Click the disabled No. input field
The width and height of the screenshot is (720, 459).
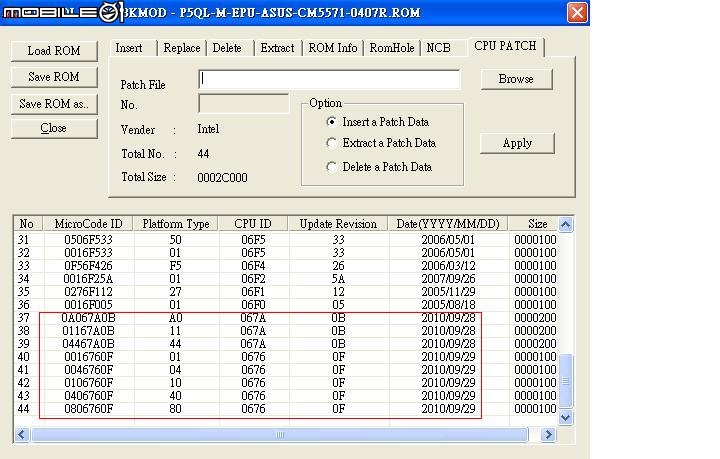[243, 104]
